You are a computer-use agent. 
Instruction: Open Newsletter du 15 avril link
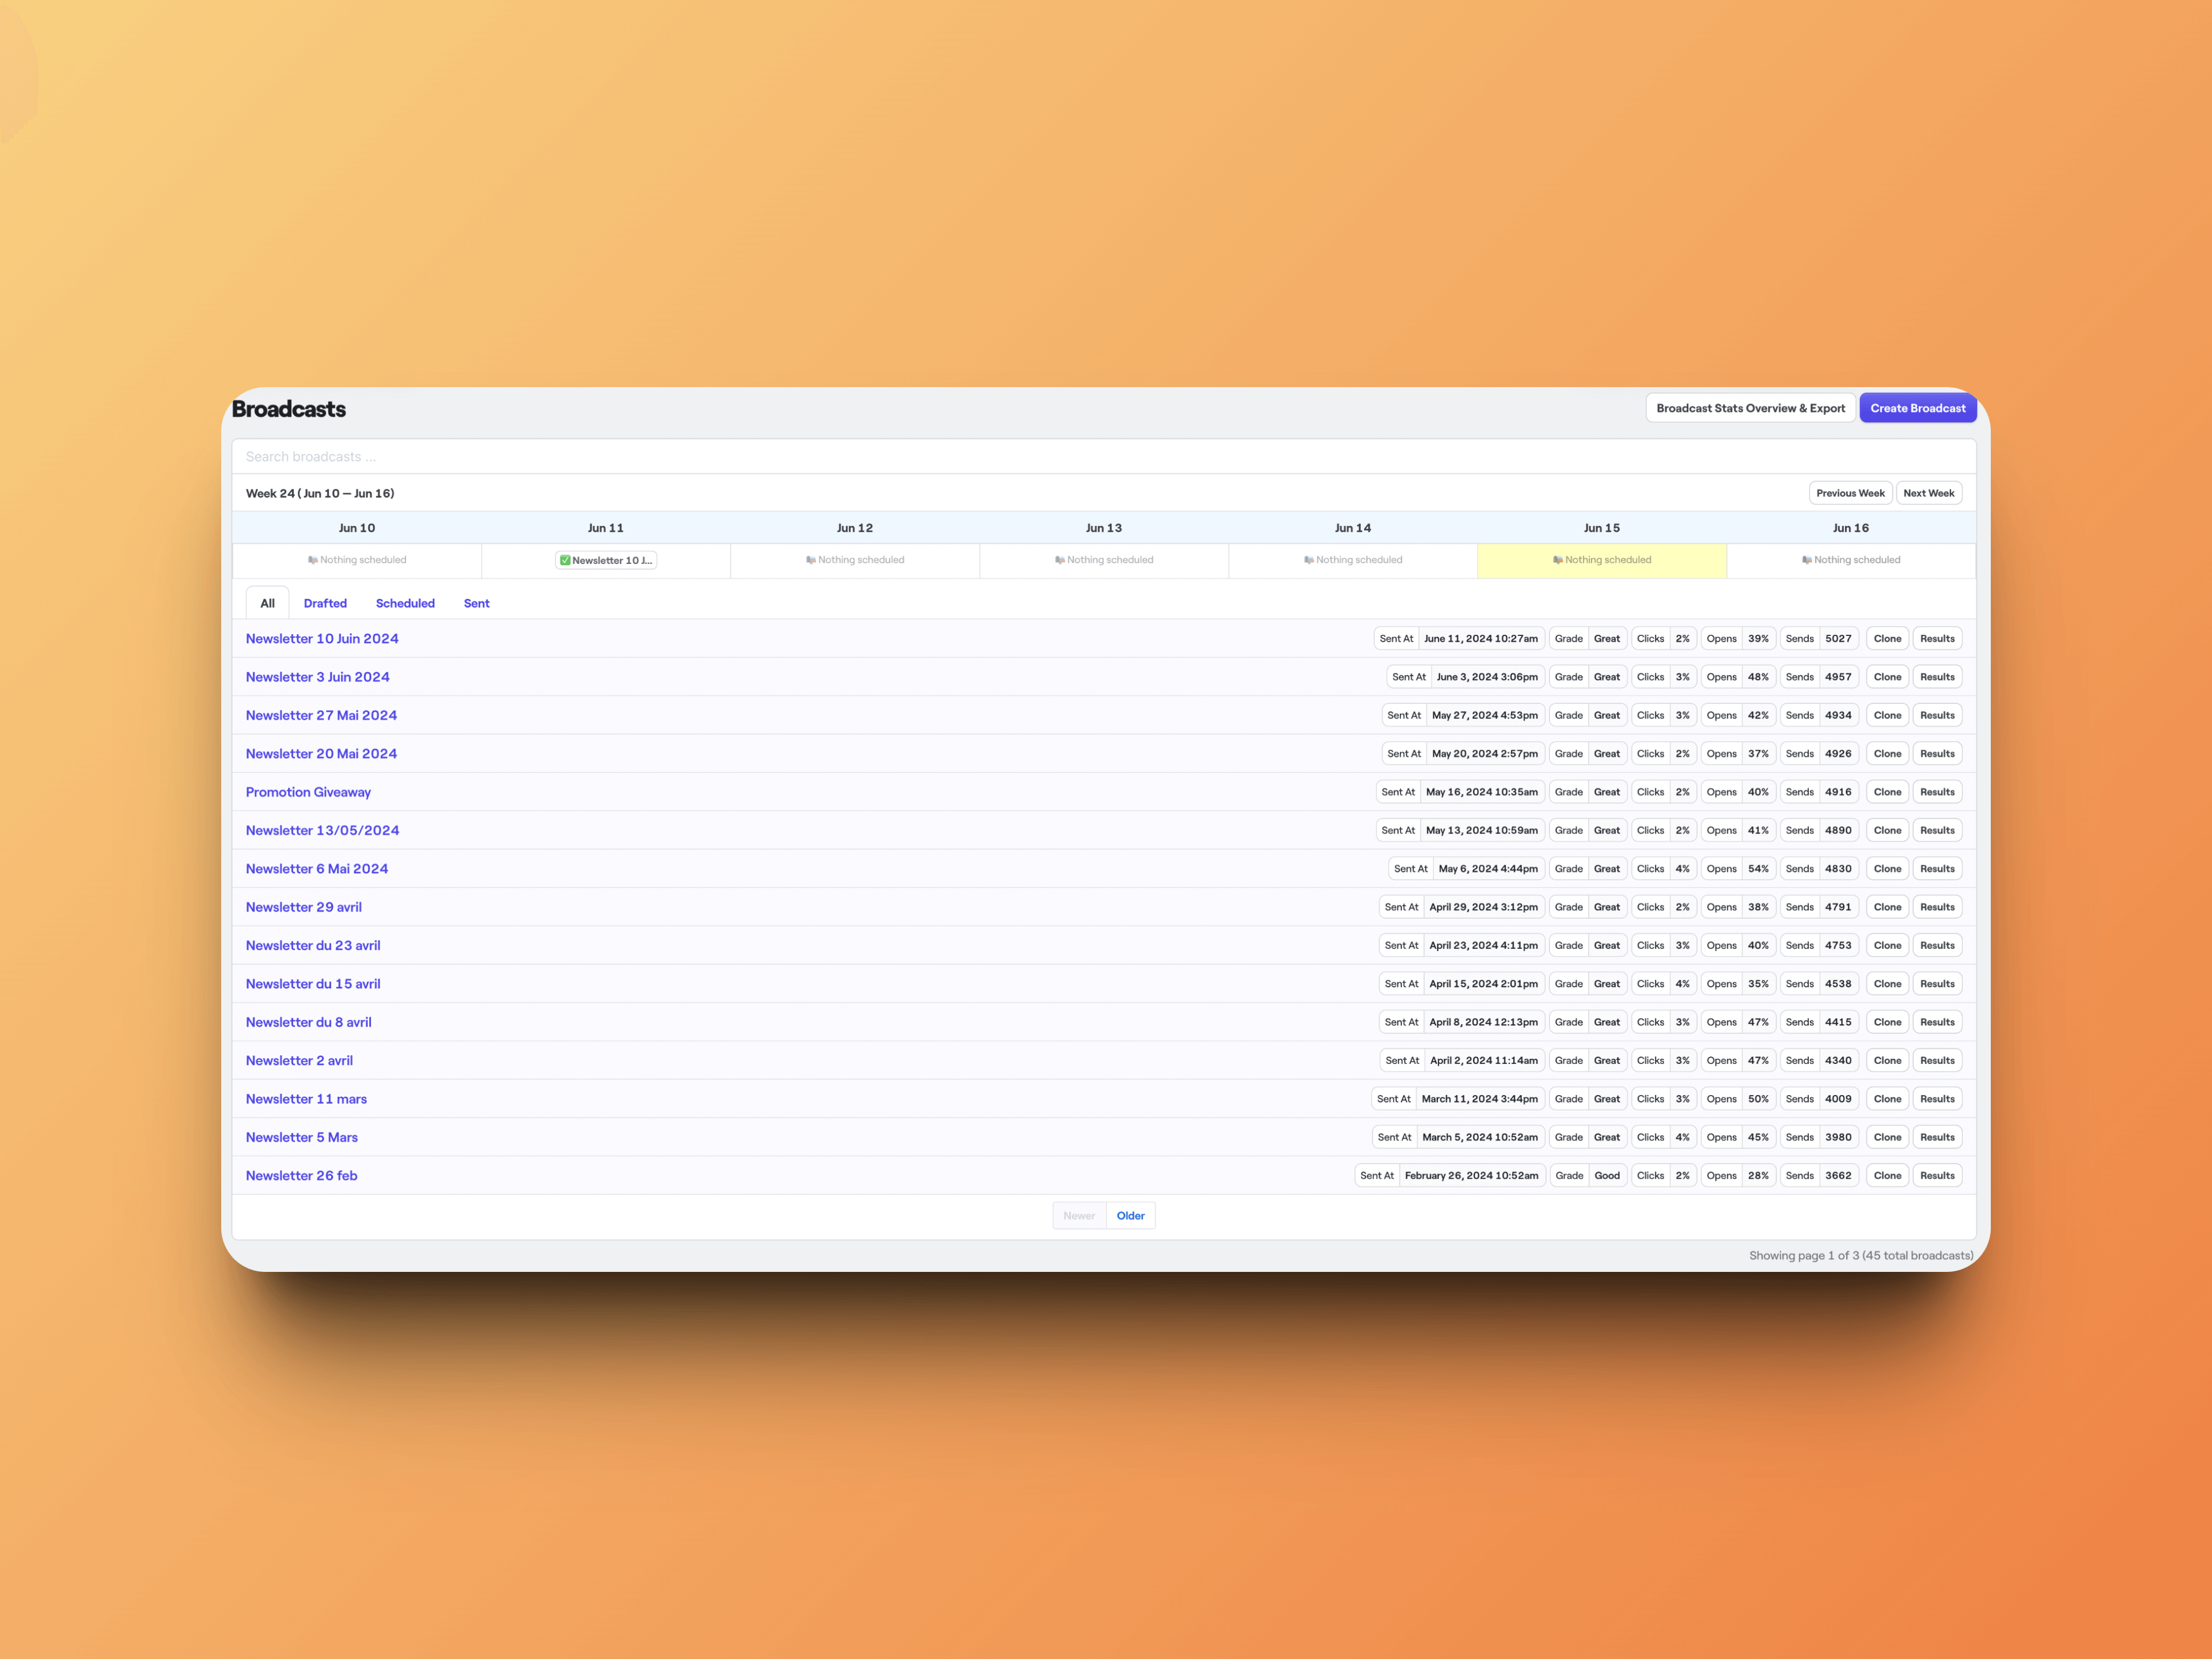click(312, 984)
